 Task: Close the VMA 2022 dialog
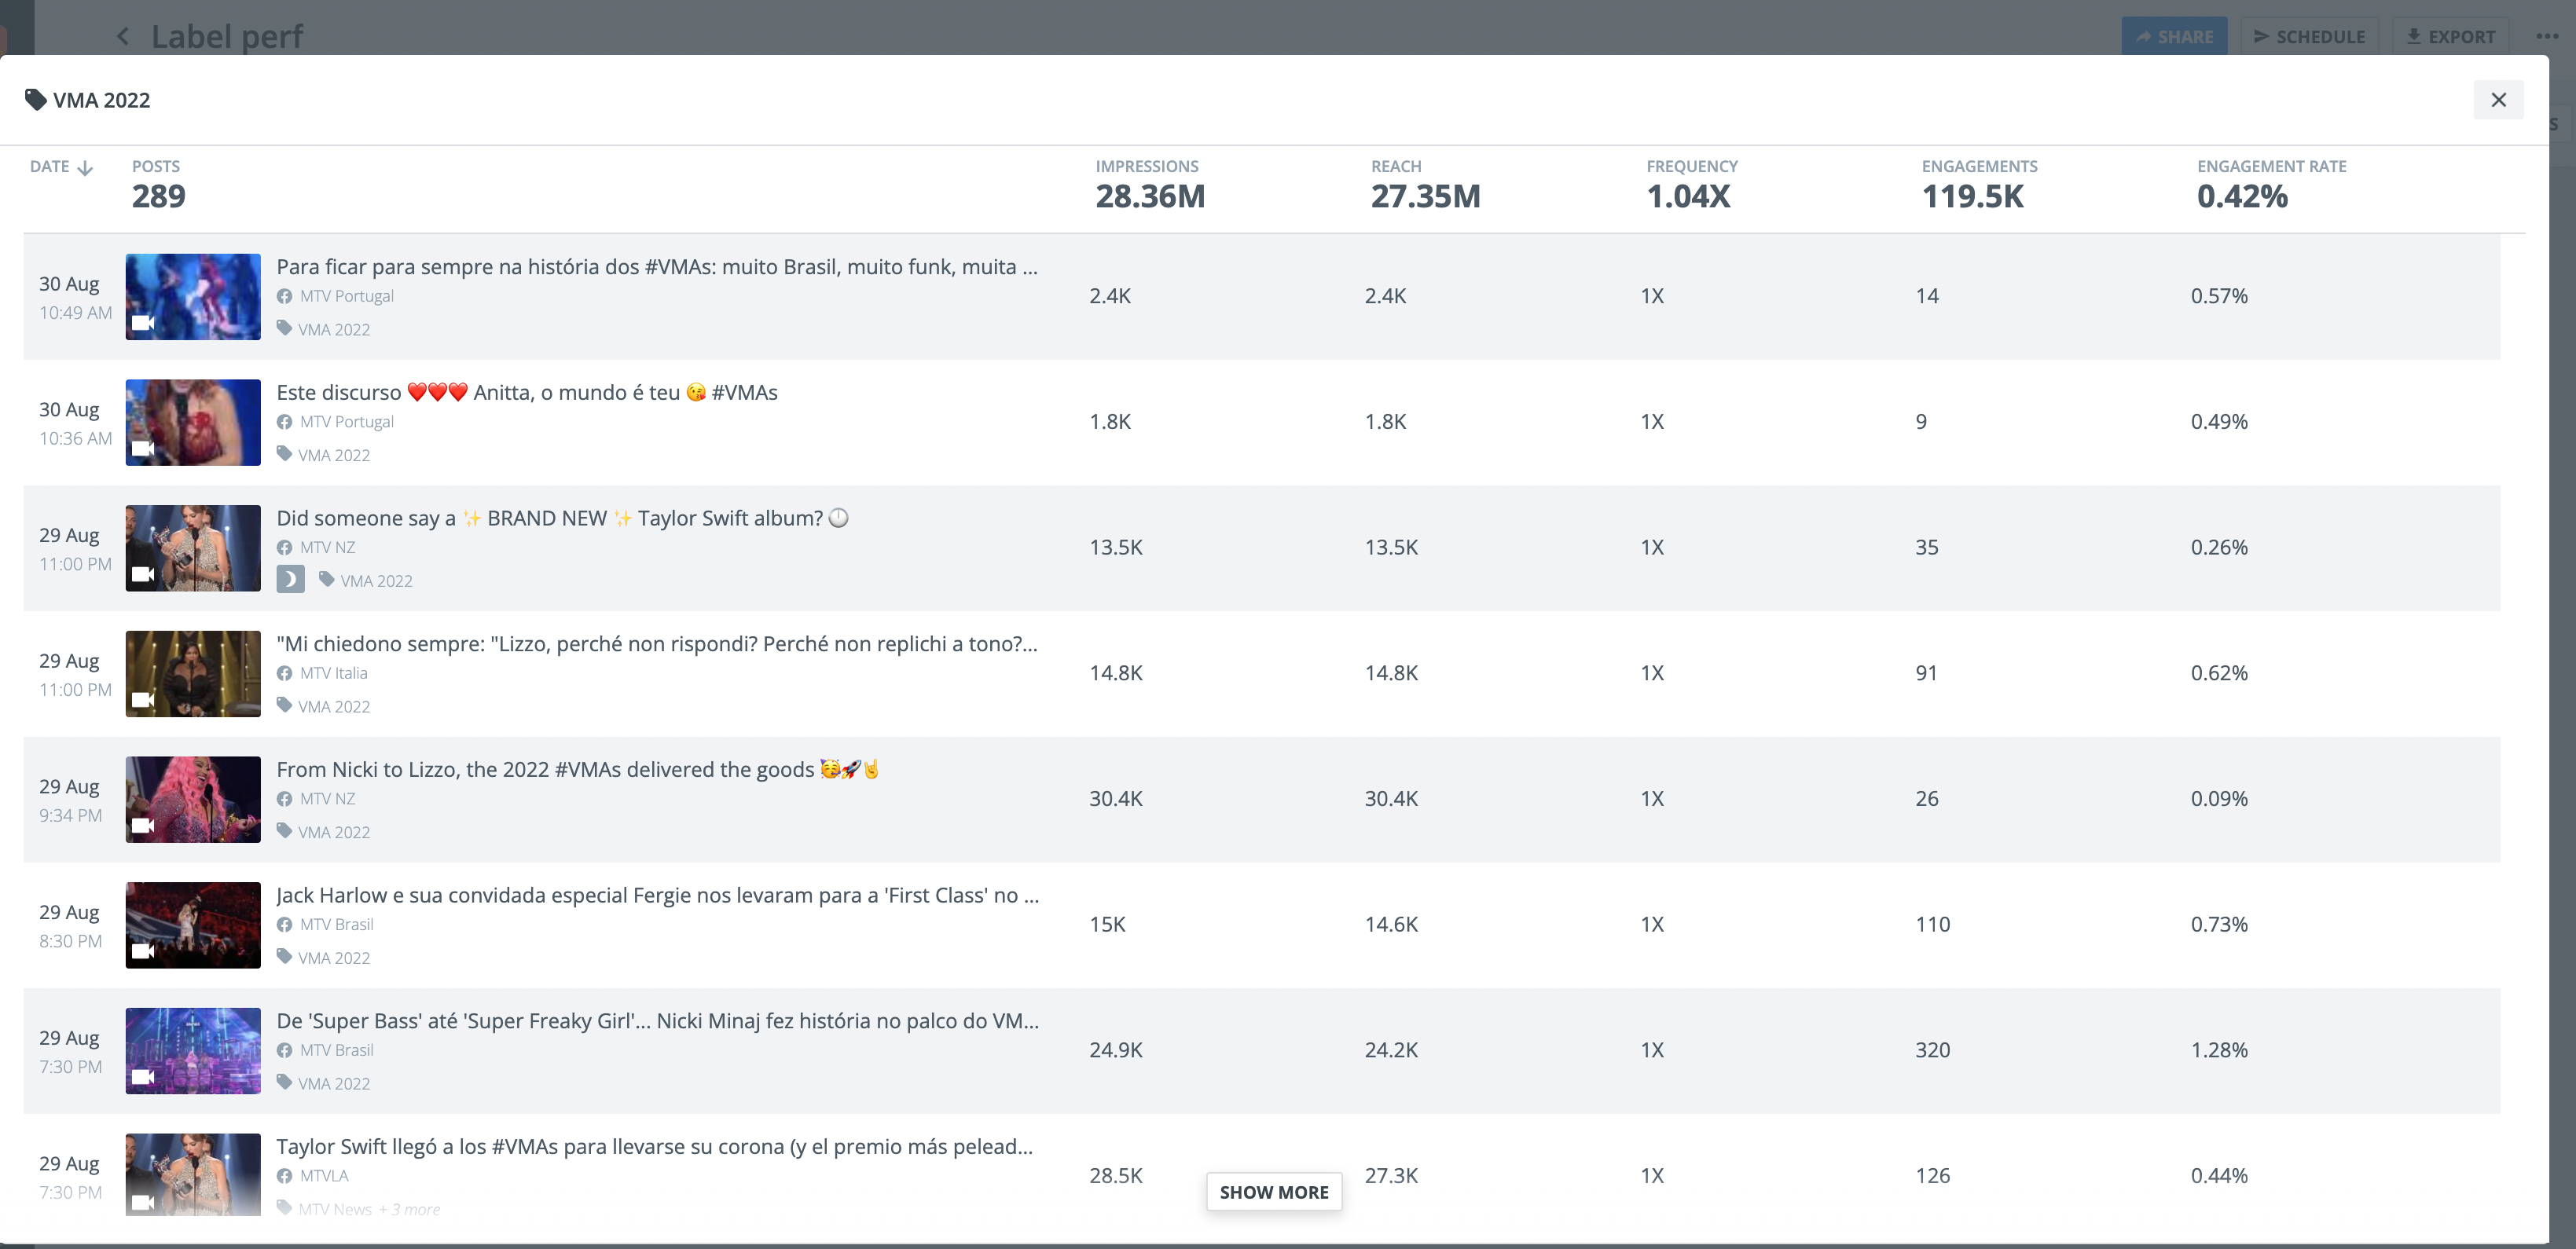point(2498,100)
